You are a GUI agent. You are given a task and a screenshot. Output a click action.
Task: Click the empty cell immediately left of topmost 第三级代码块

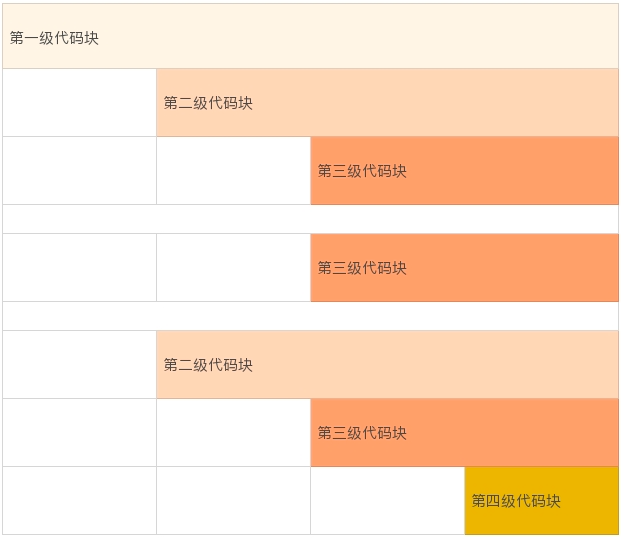[x=233, y=170]
